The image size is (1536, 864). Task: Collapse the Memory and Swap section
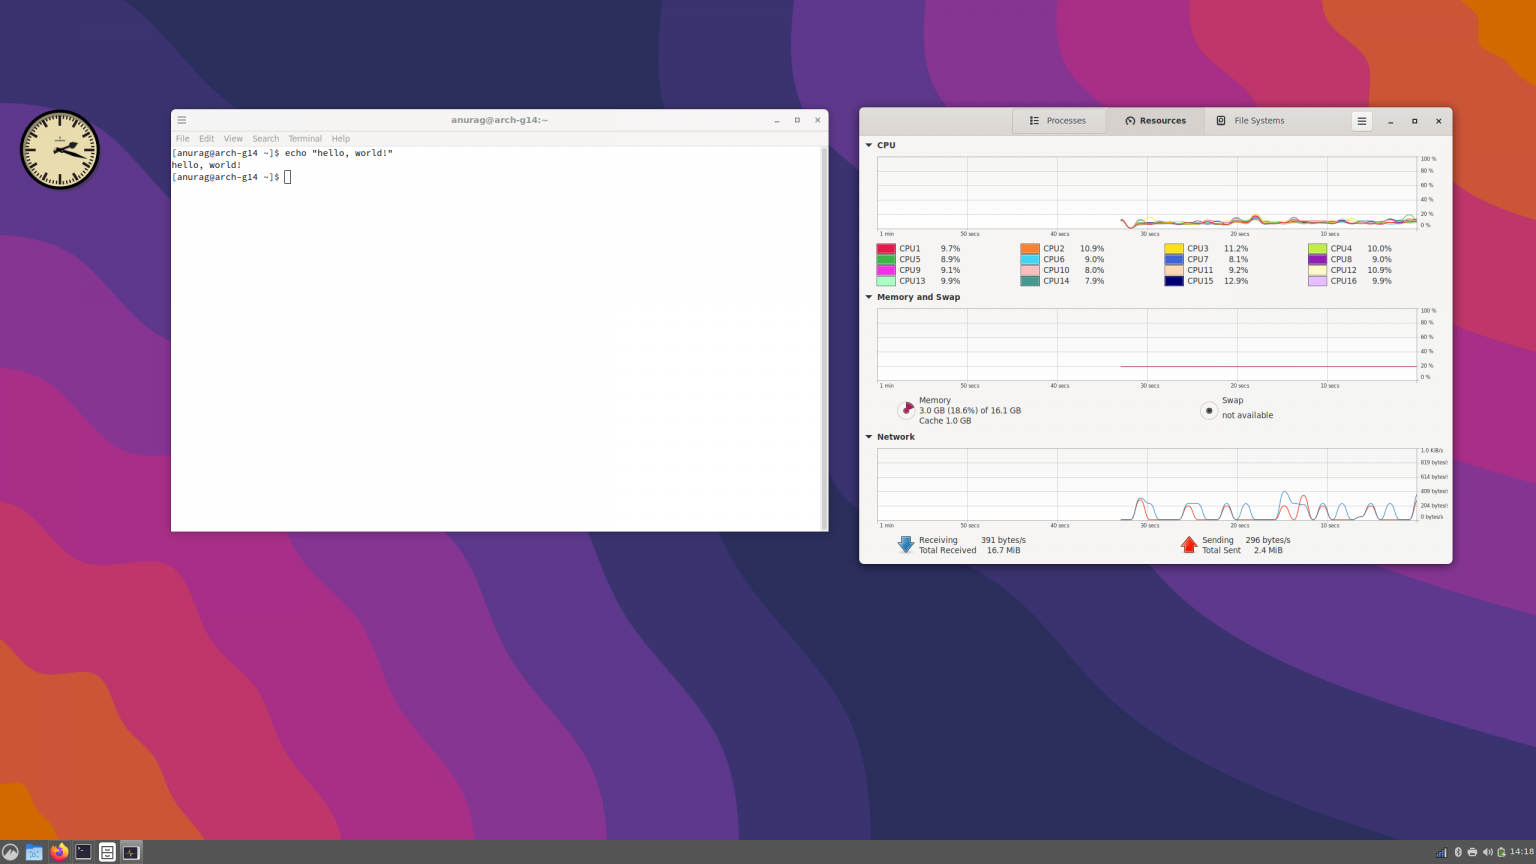point(869,297)
